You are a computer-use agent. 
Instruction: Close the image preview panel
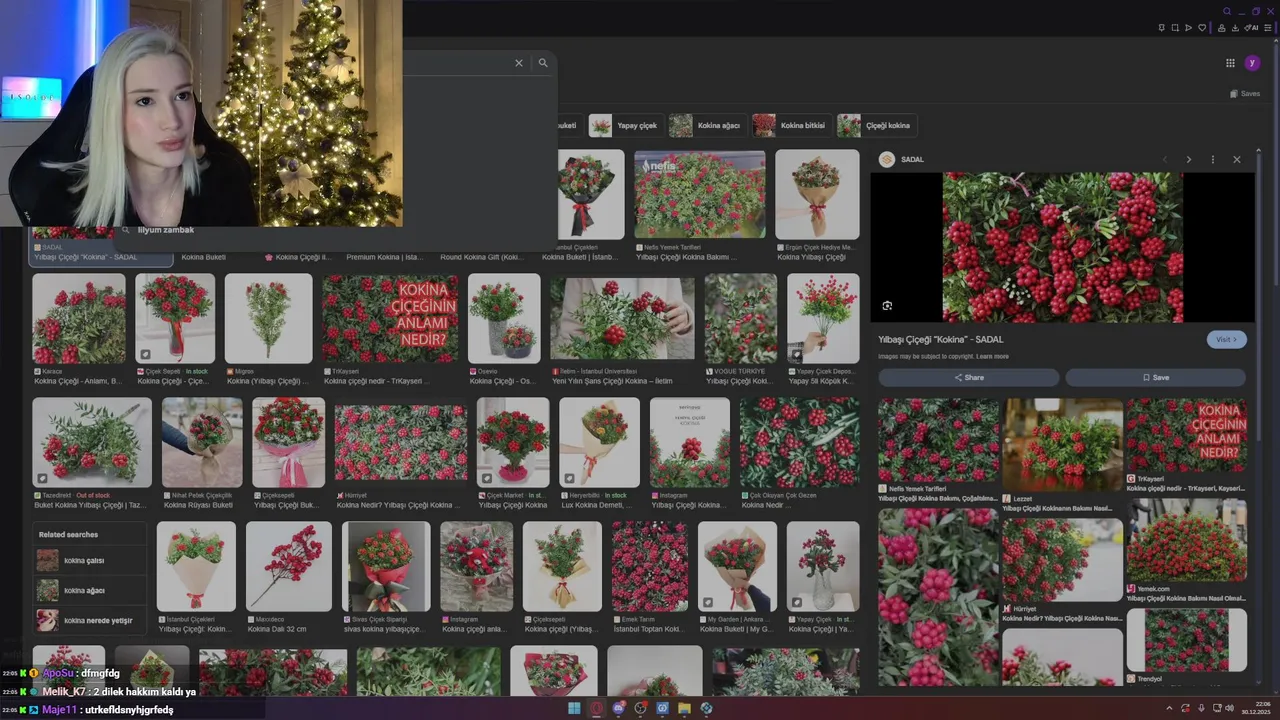tap(1236, 160)
